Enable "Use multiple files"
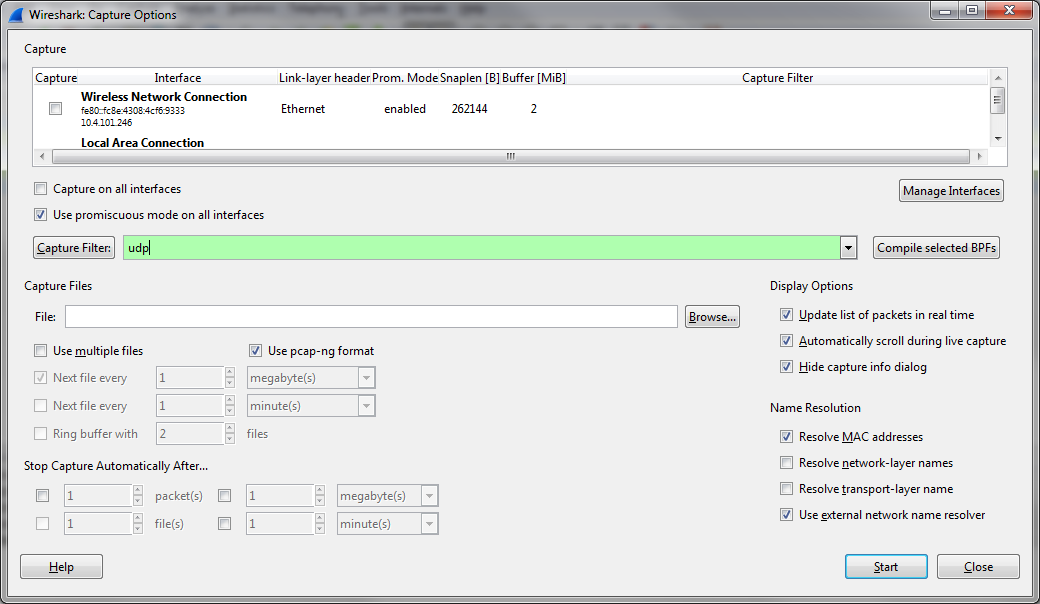1040x604 pixels. click(x=40, y=351)
